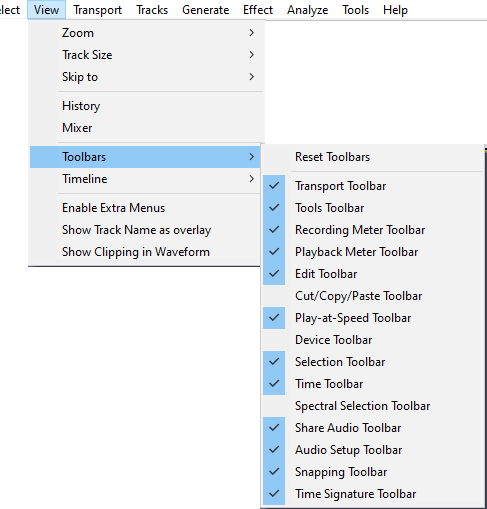Open the Mixer entry

click(145, 128)
